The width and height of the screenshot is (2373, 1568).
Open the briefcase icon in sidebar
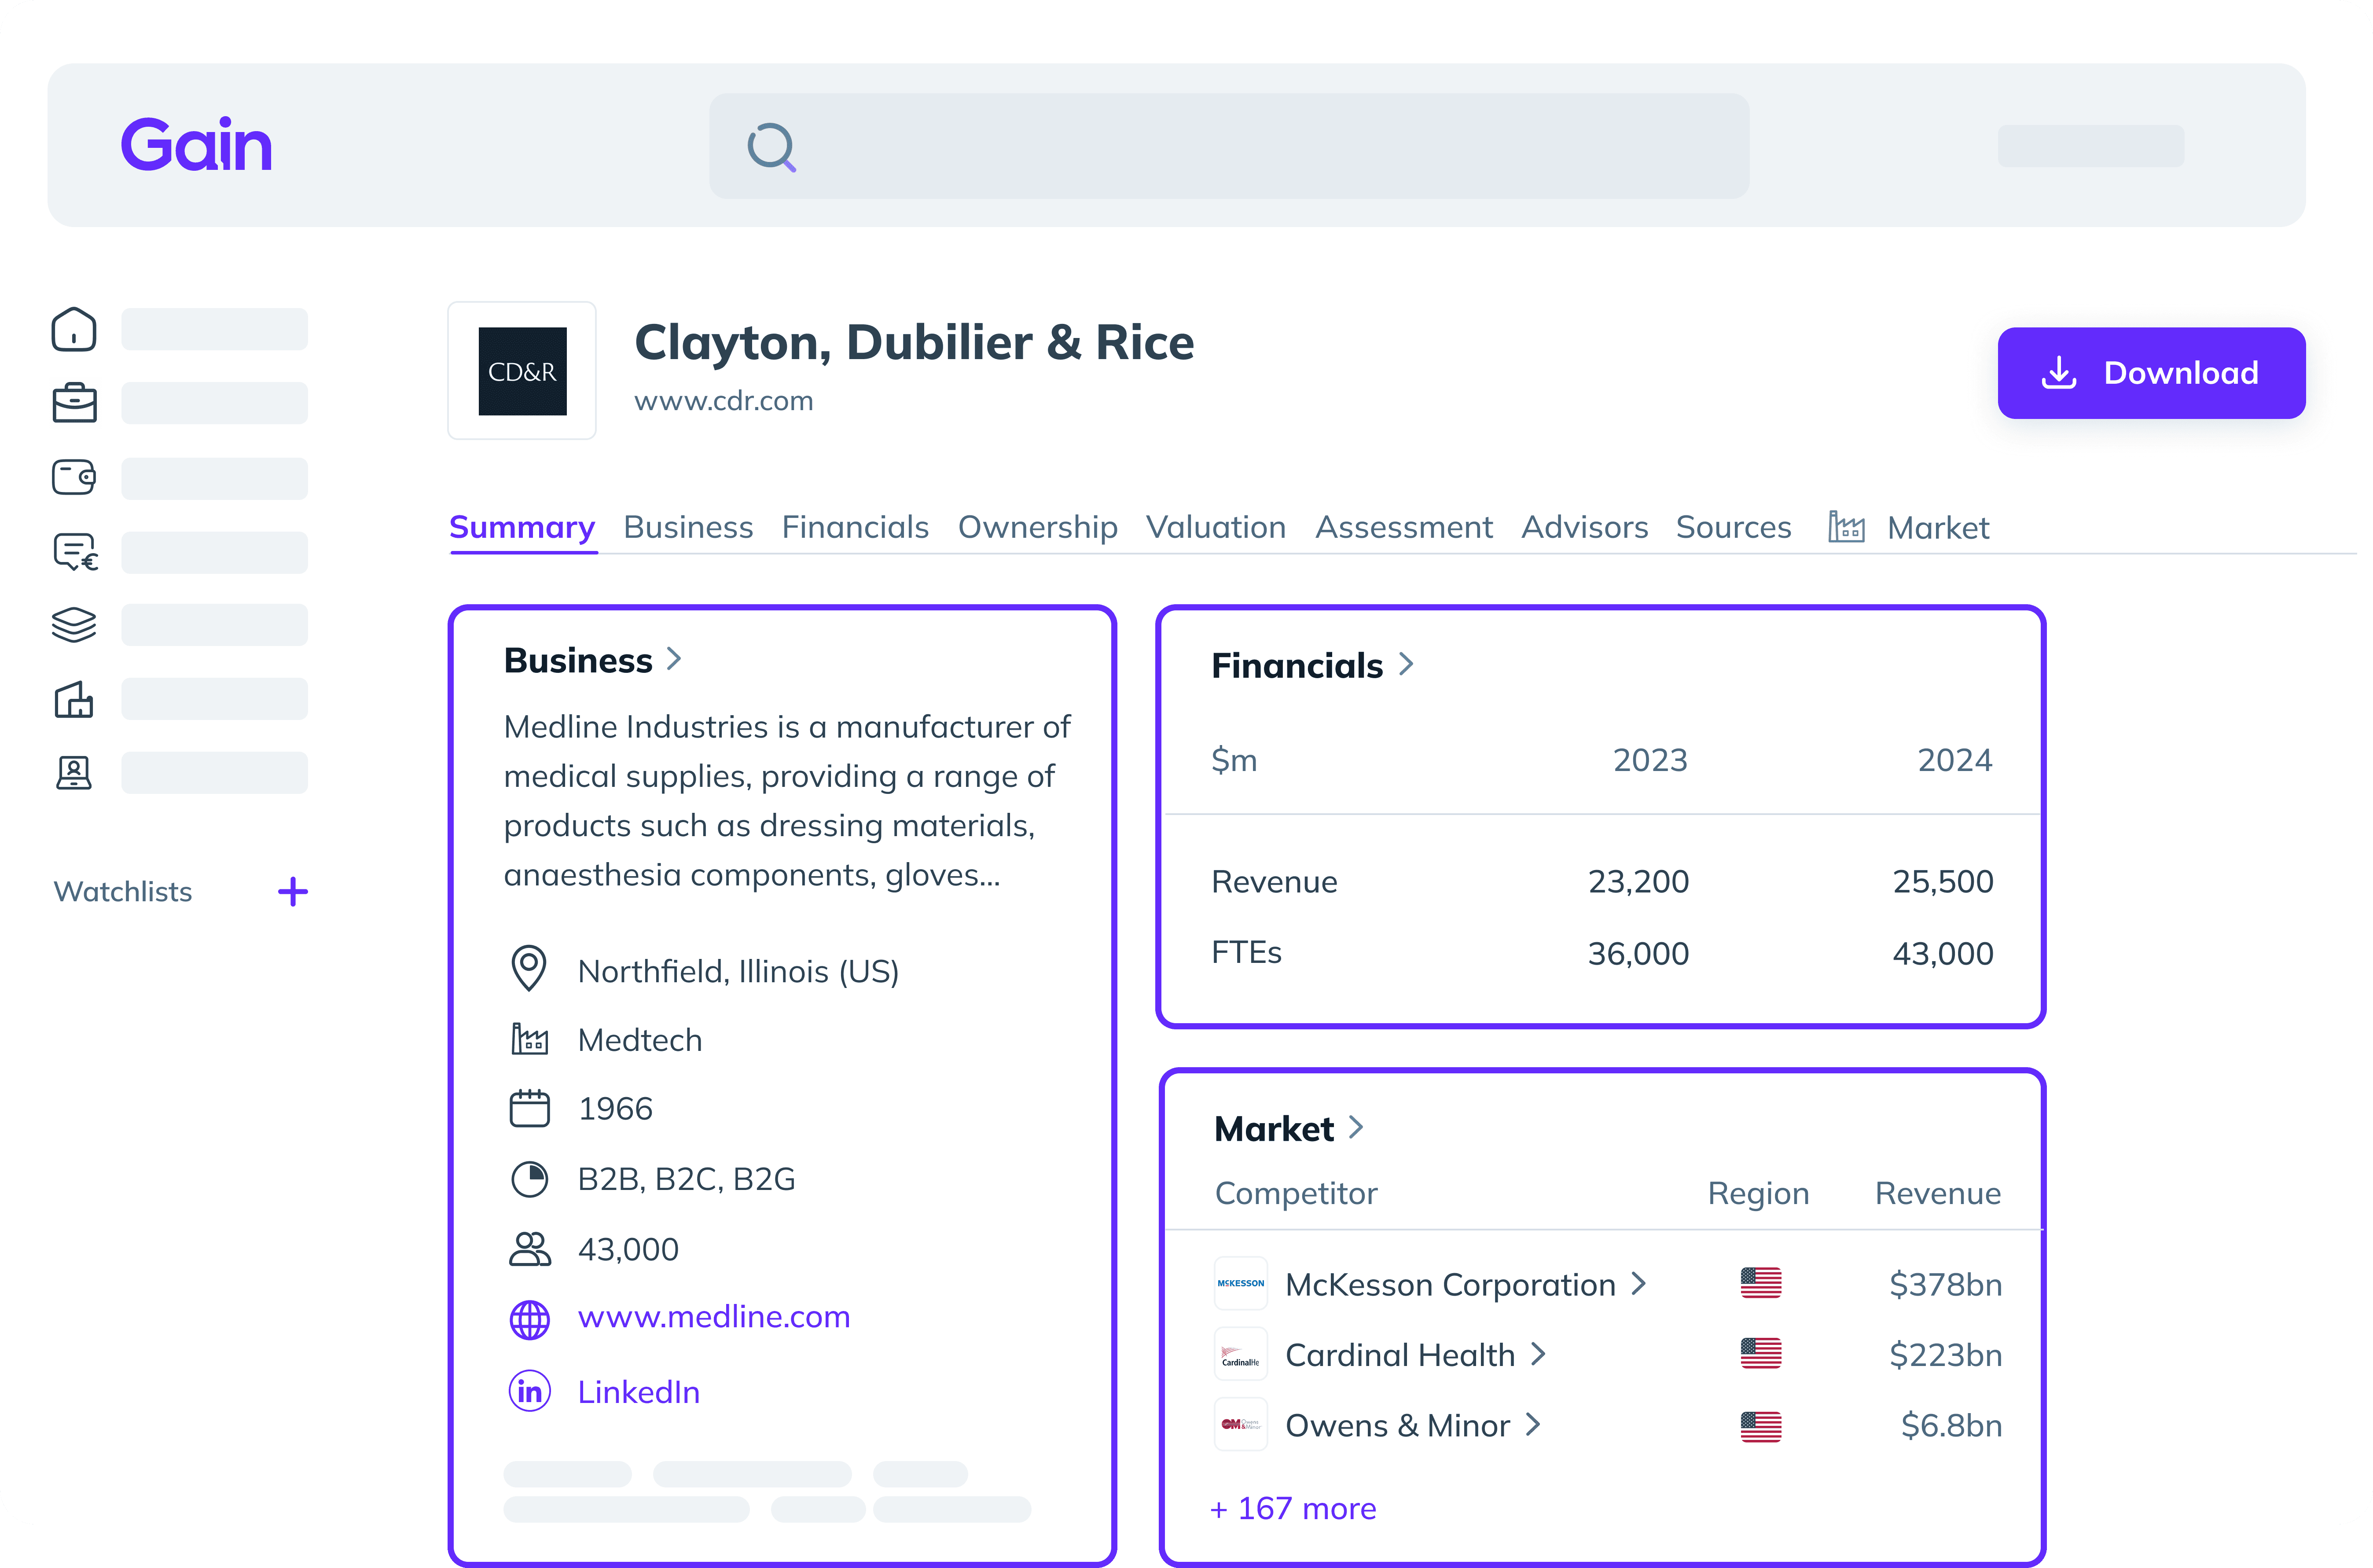pyautogui.click(x=74, y=403)
